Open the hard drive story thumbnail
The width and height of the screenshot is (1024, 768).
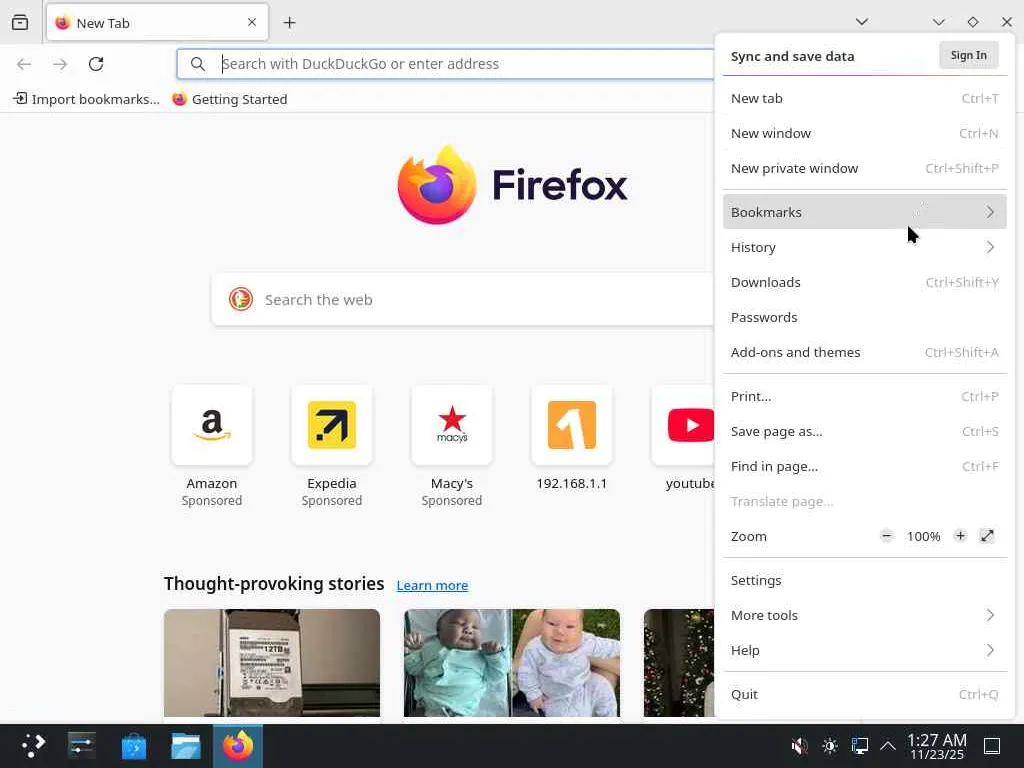[272, 663]
